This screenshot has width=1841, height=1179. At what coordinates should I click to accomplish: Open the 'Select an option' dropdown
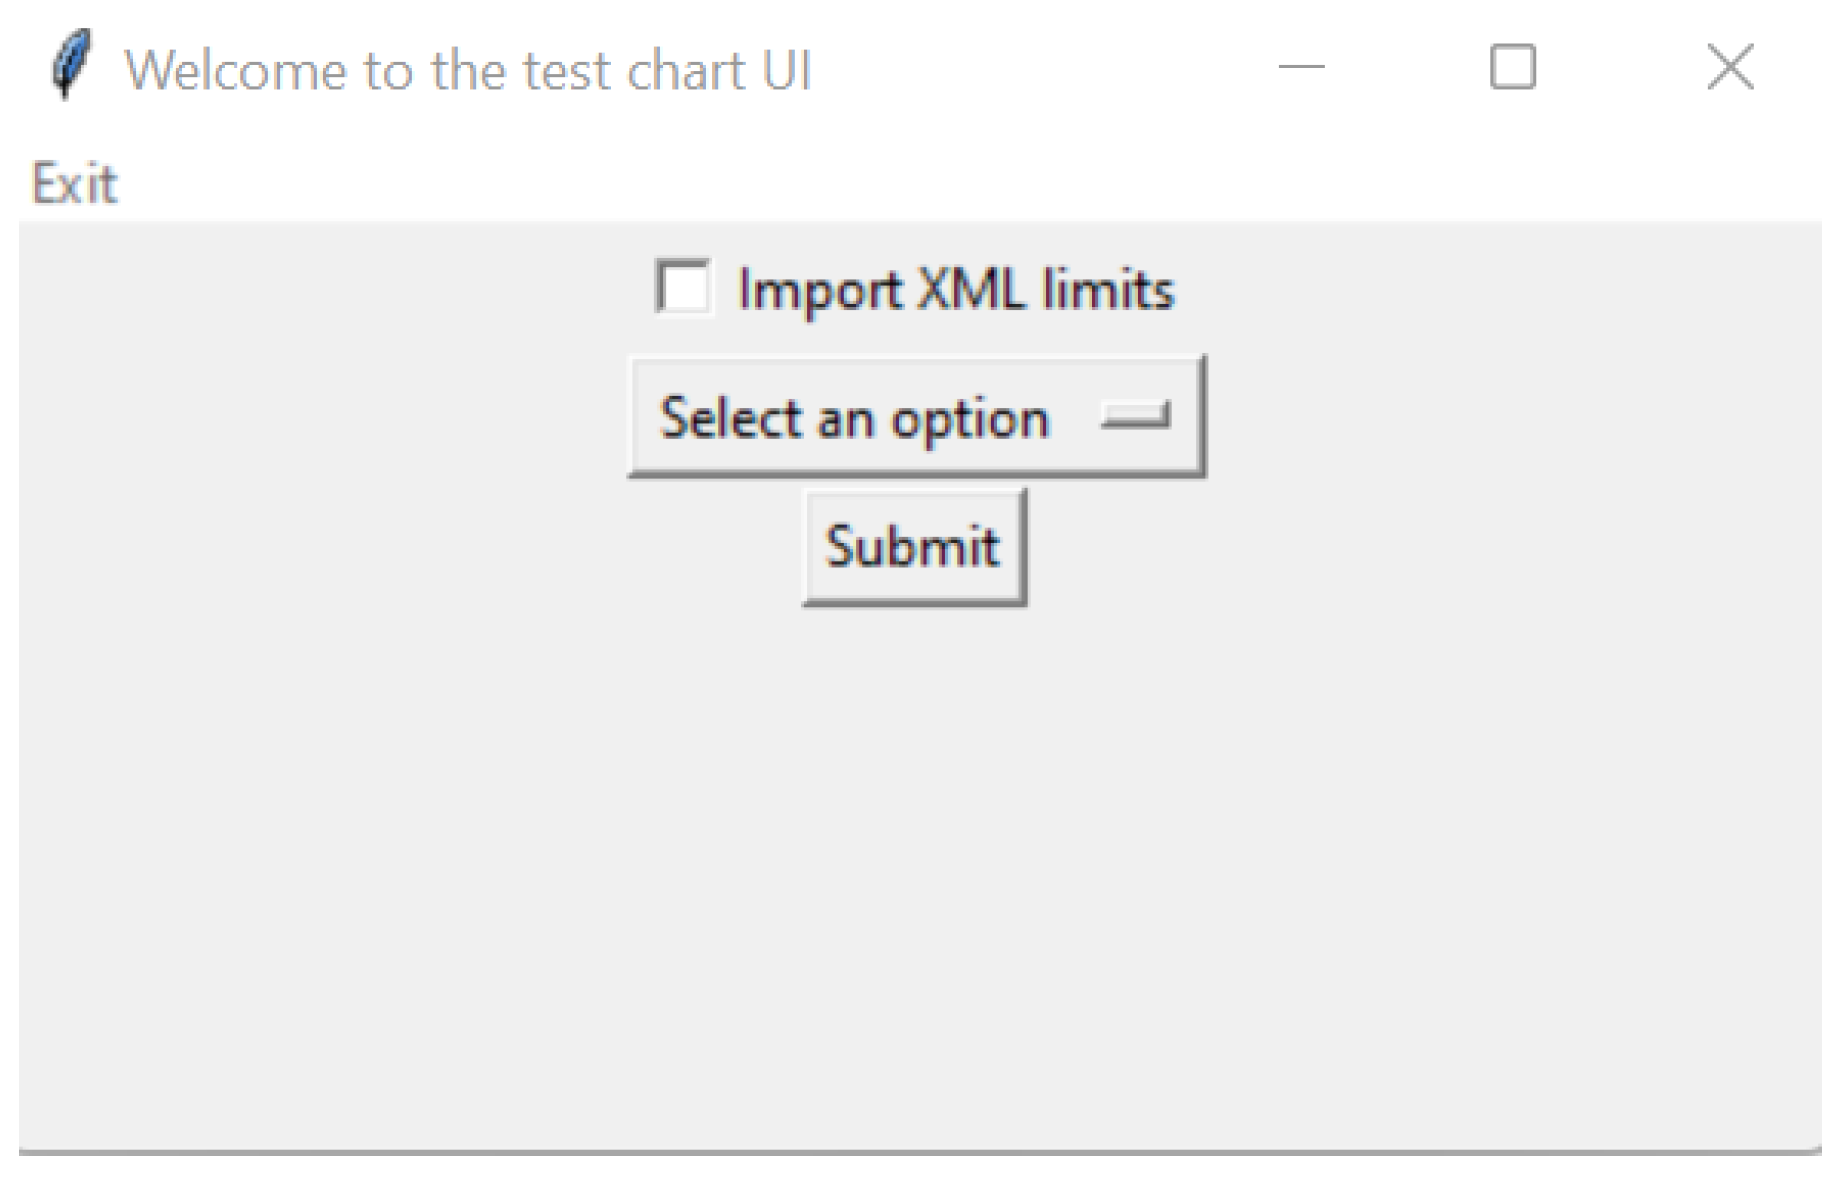pos(916,416)
